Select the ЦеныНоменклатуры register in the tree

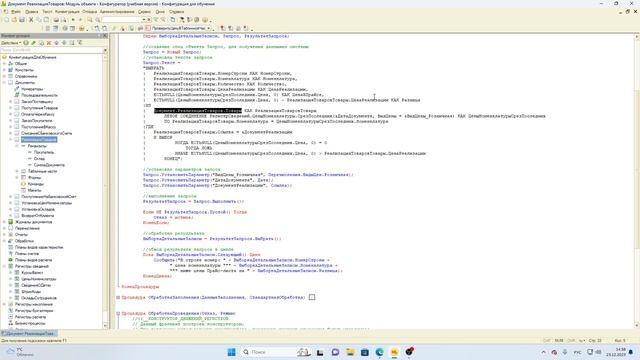click(x=38, y=279)
